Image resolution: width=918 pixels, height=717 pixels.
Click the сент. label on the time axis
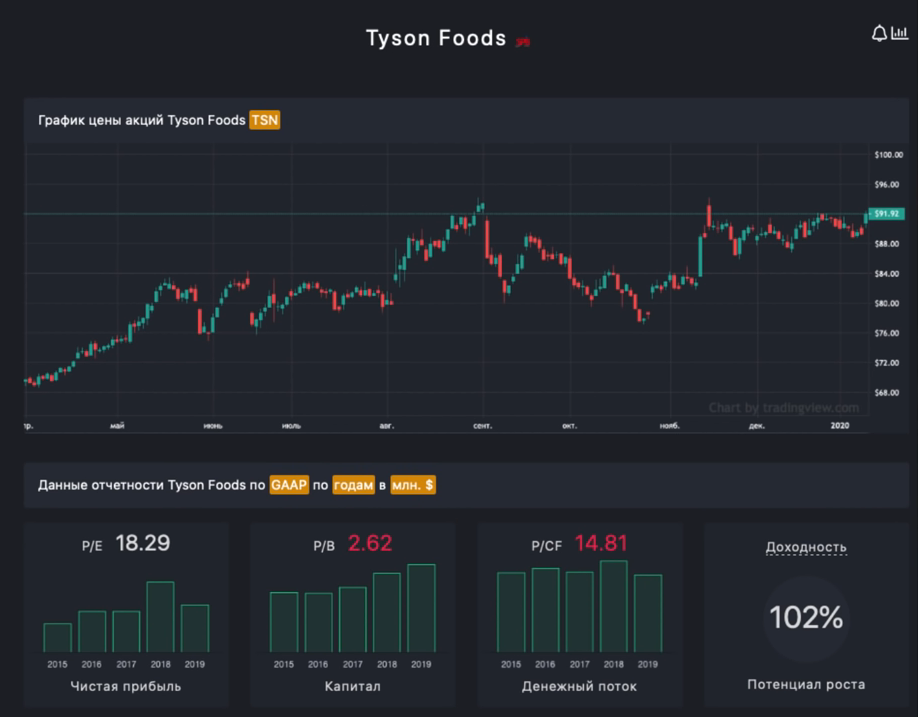482,426
